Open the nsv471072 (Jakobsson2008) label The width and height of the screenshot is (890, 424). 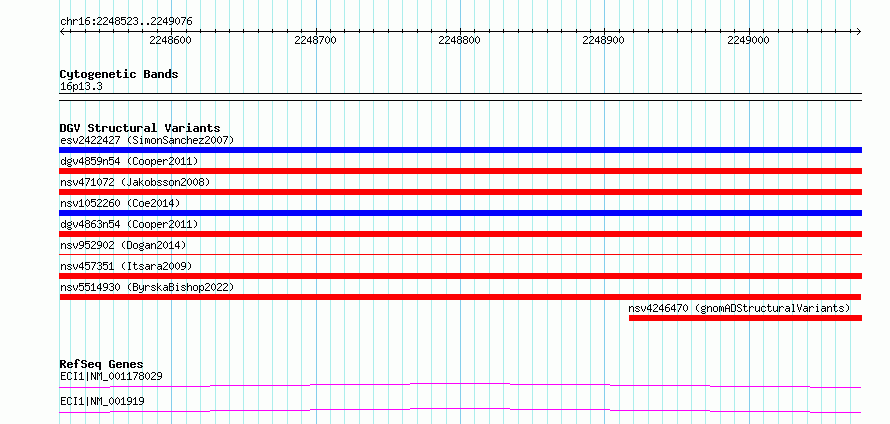point(135,182)
